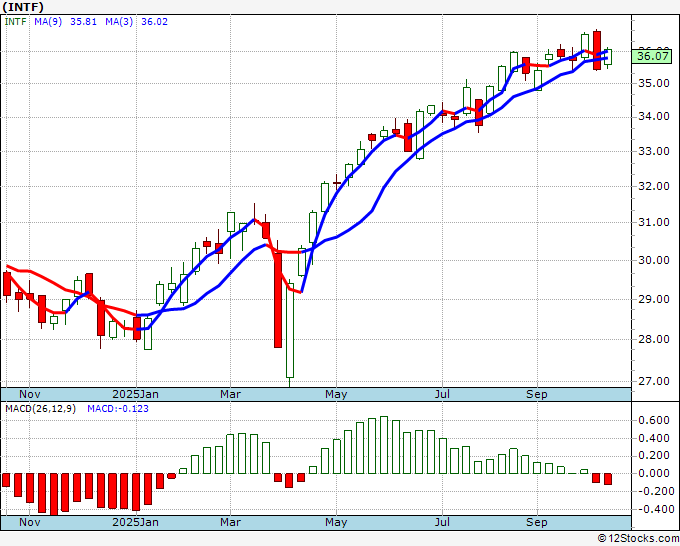Click 2025Jan on the price chart time axis

pyautogui.click(x=135, y=394)
